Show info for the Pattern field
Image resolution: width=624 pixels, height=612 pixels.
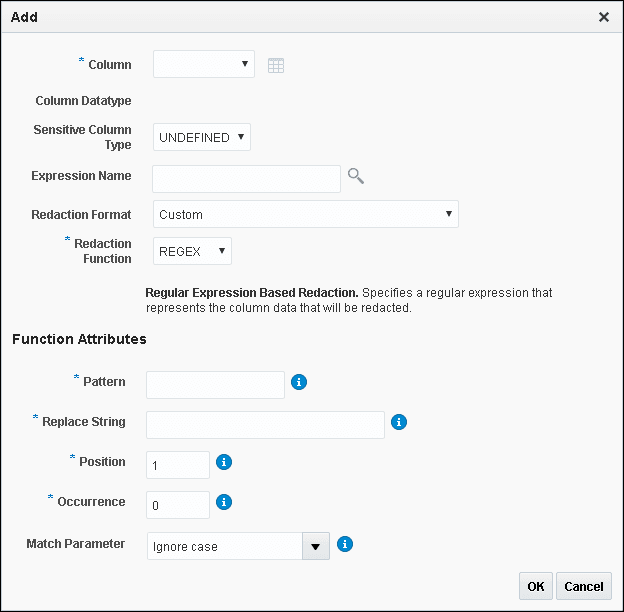(298, 382)
